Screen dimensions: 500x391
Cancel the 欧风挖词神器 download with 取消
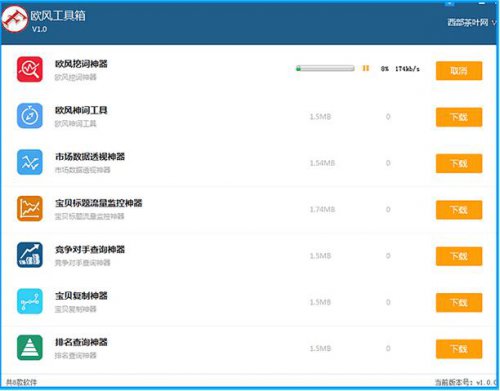[x=459, y=71]
